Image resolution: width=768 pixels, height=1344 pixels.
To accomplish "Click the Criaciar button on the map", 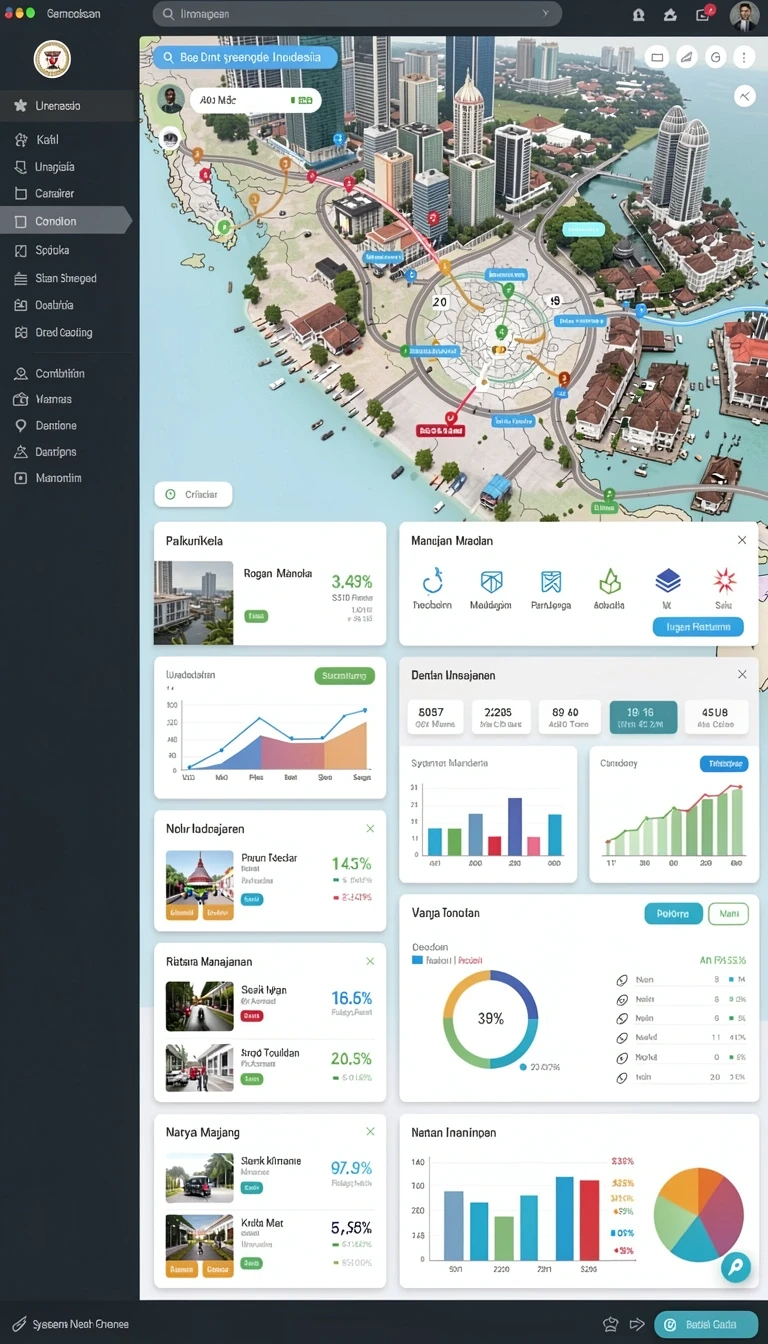I will [x=193, y=494].
